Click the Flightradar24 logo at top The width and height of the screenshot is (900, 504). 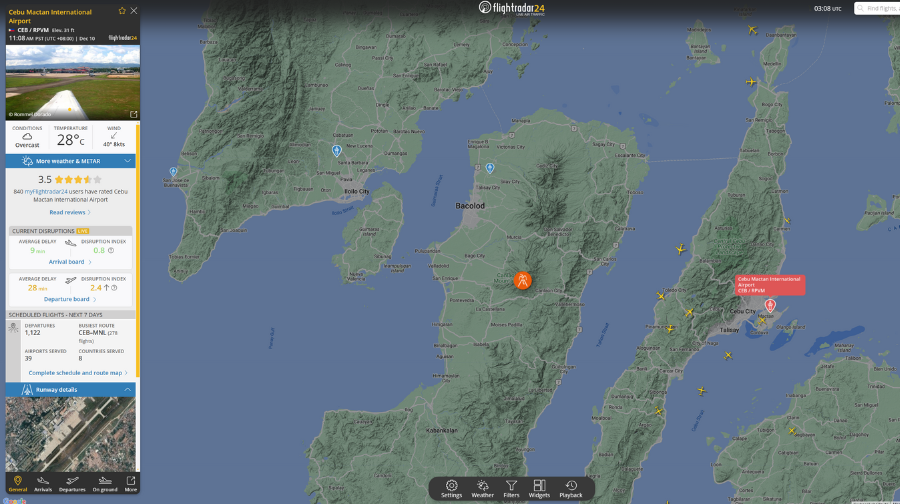tap(512, 8)
